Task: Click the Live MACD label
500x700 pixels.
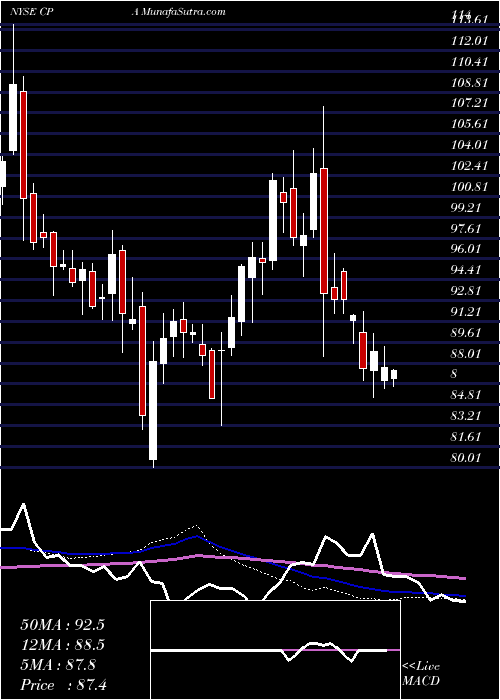Action: pos(421,674)
